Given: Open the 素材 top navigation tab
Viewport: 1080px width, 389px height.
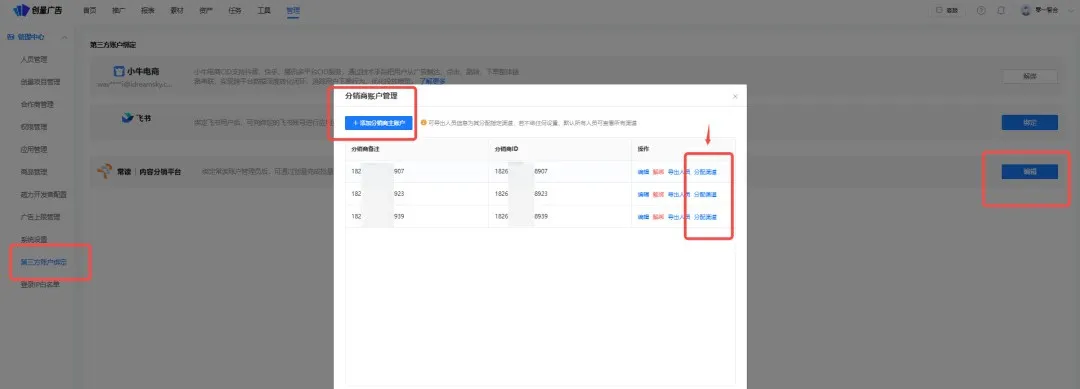Looking at the screenshot, I should 177,11.
